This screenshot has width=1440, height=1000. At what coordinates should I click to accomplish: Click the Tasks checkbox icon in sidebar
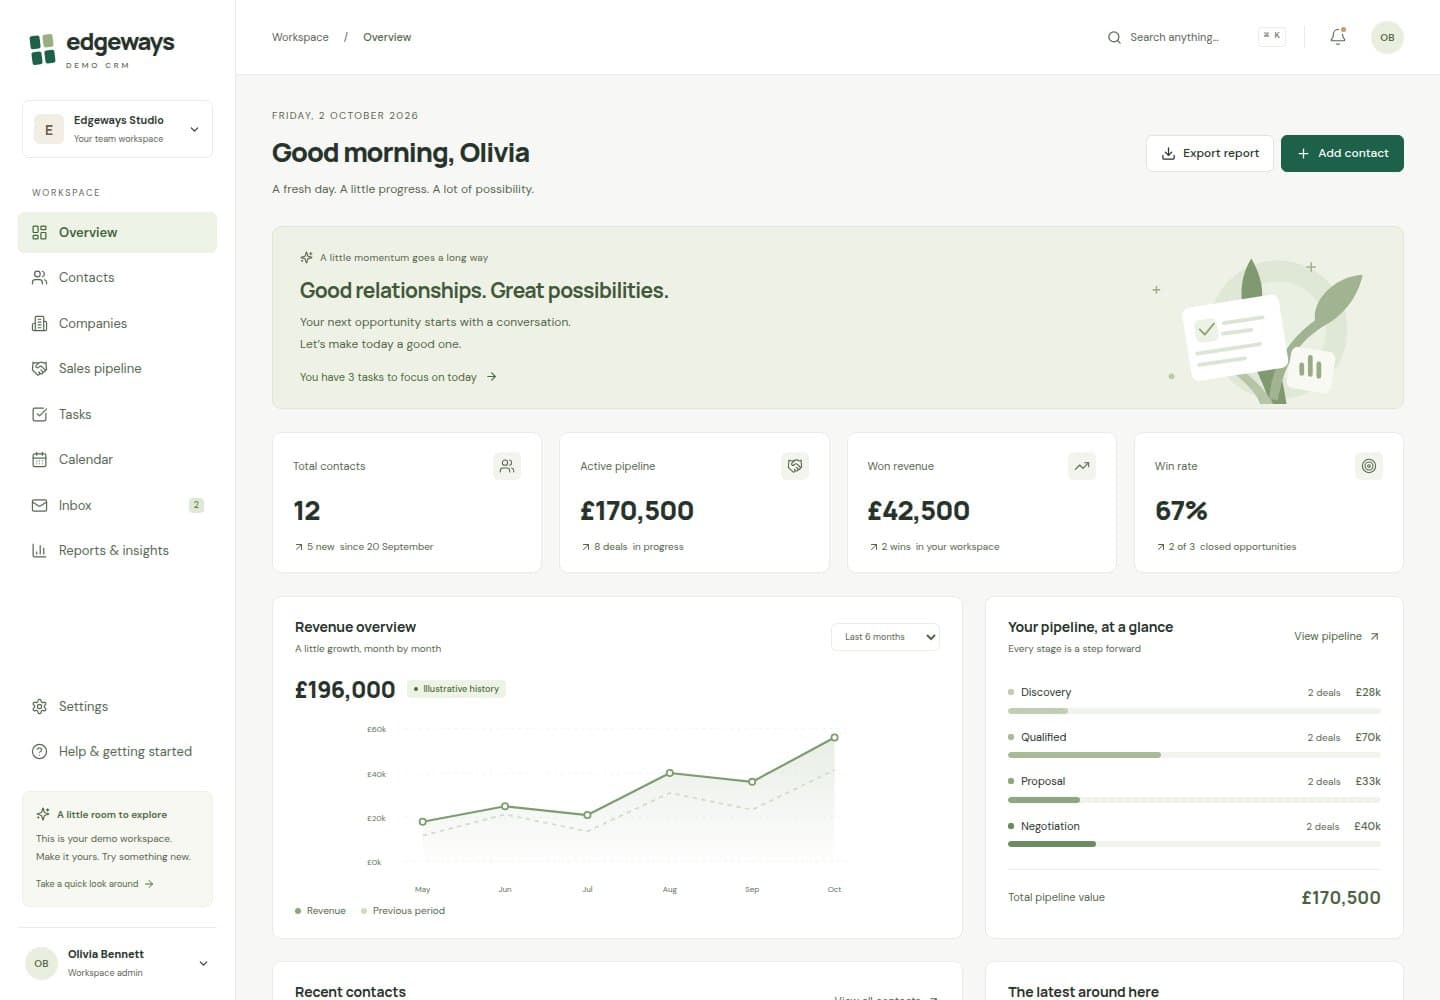(x=40, y=415)
